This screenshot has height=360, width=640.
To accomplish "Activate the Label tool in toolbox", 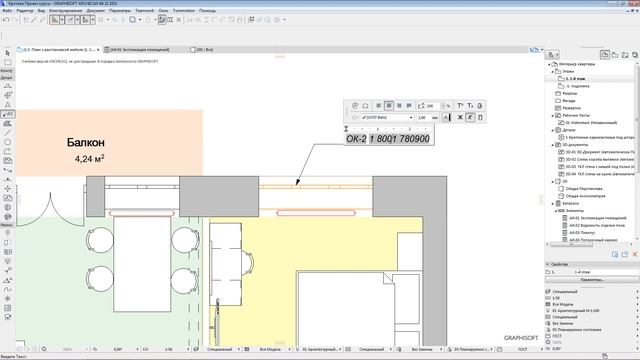I will pos(7,114).
